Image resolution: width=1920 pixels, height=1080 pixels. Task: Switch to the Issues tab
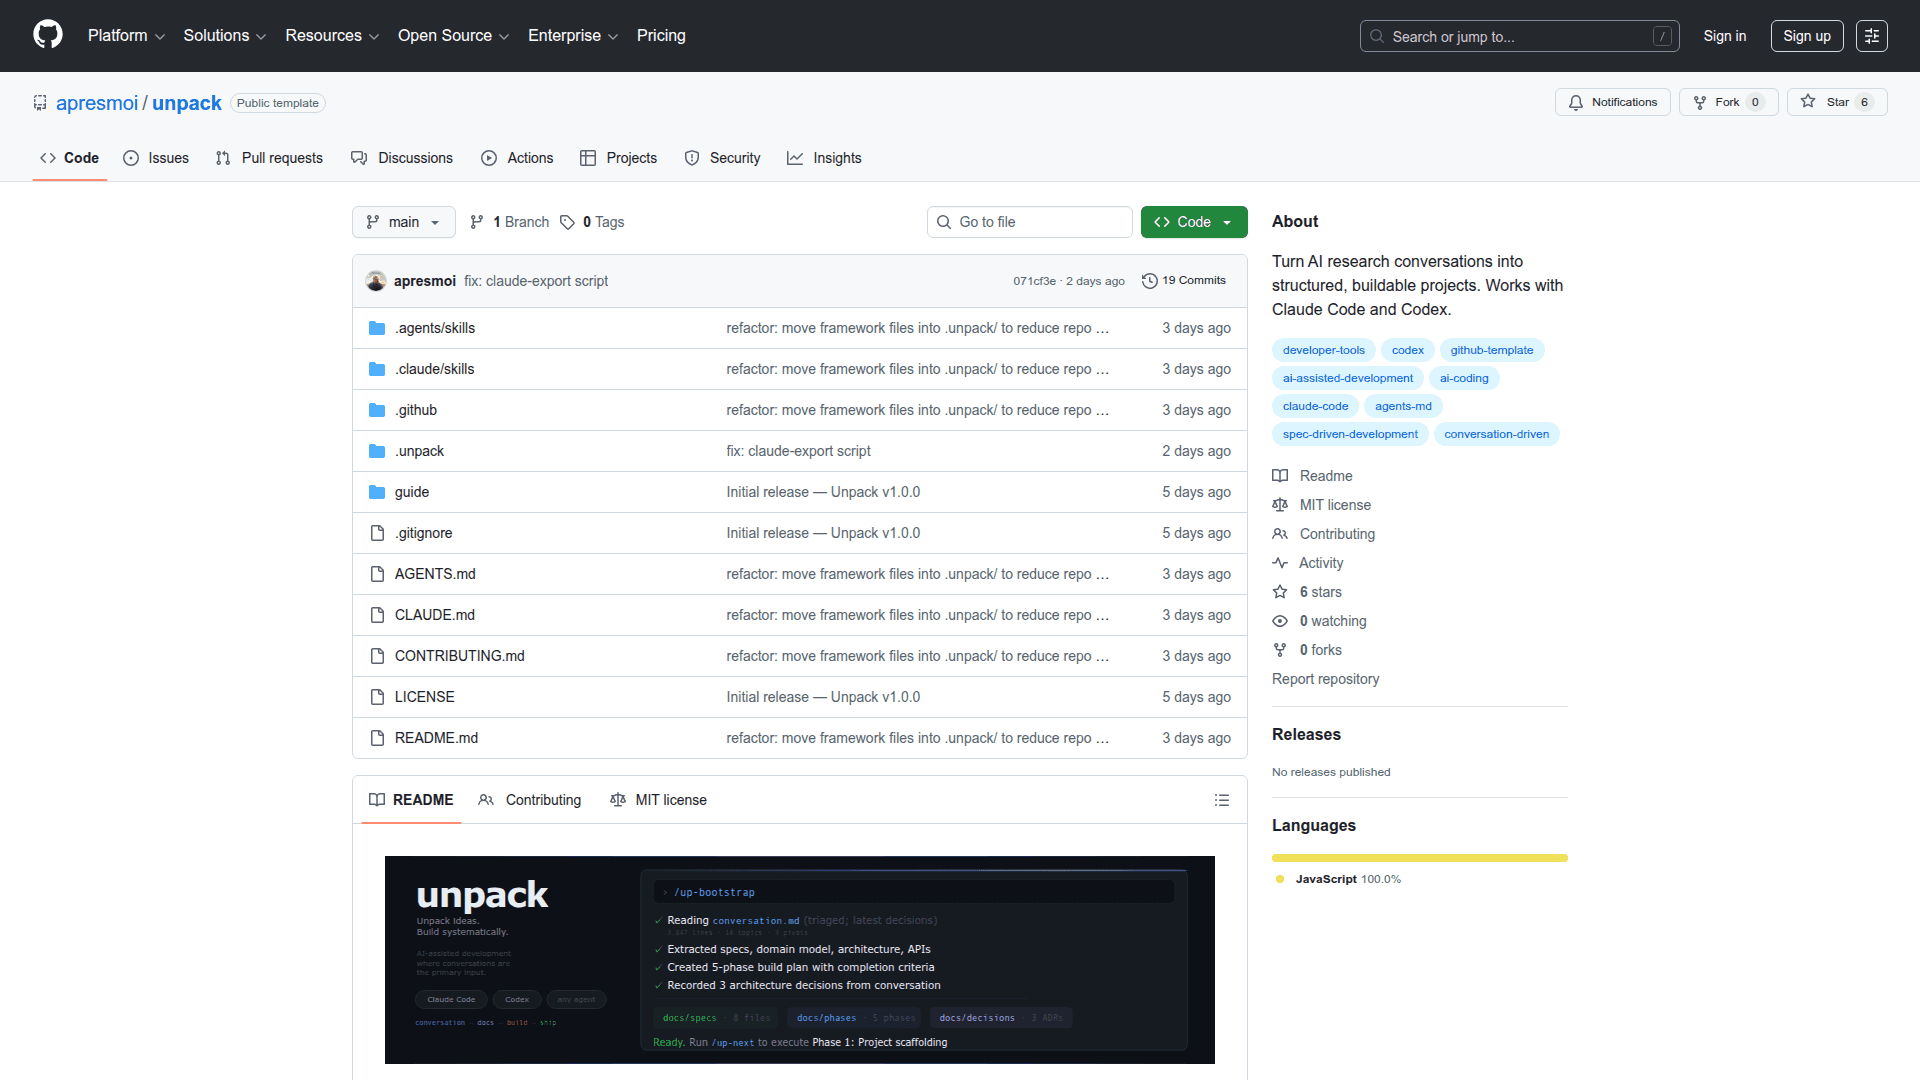[x=156, y=158]
